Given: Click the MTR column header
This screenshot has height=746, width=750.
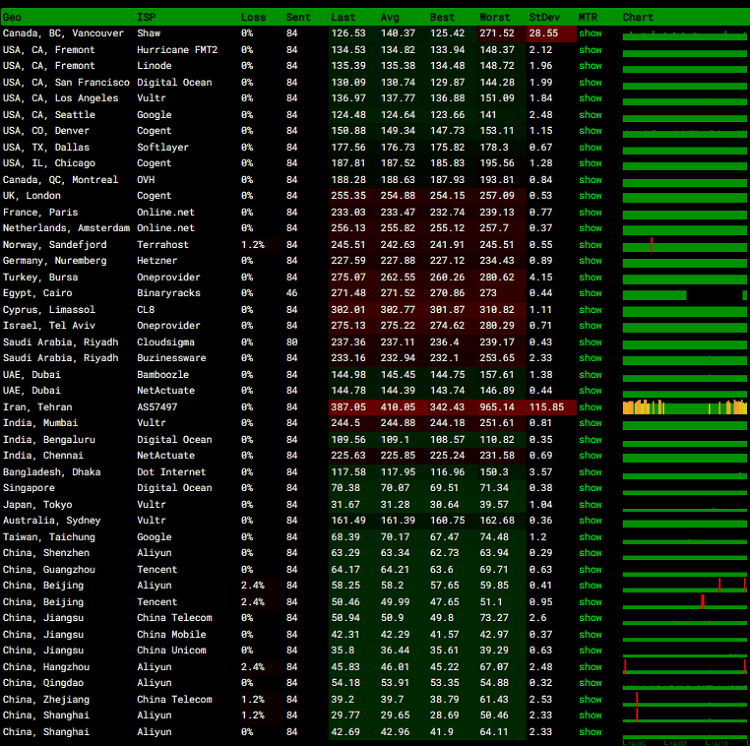Looking at the screenshot, I should [x=588, y=17].
